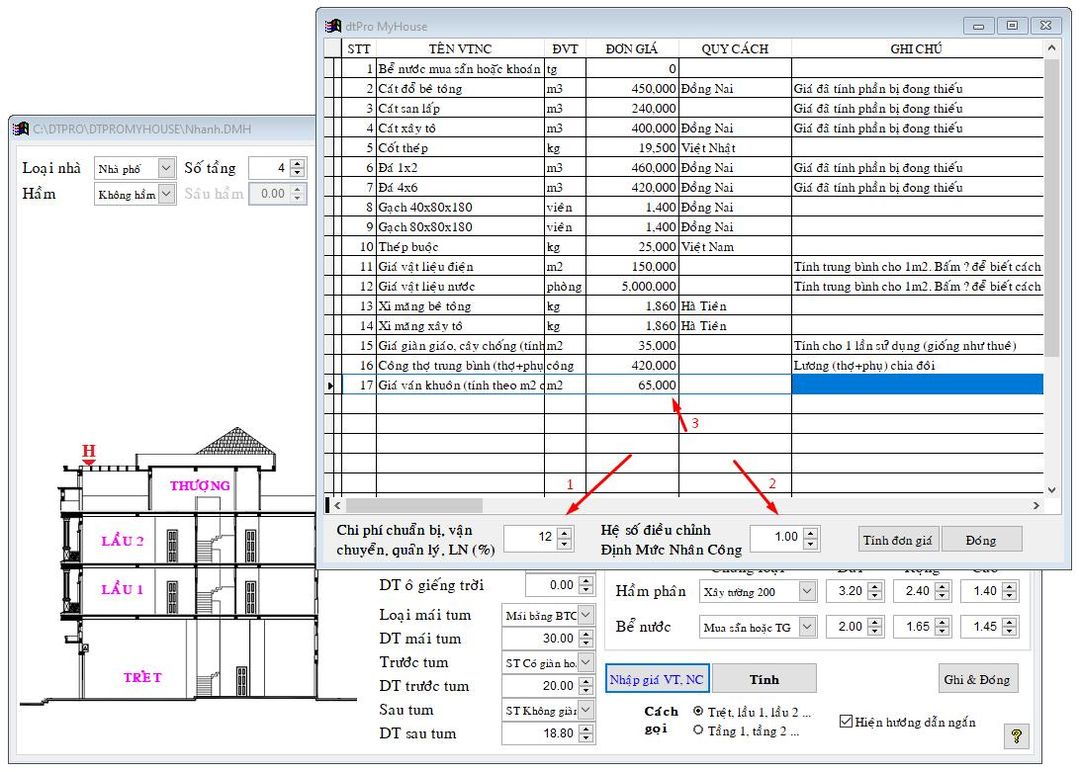Toggle Hiện hướng dẫn ngắn checkbox
This screenshot has width=1080, height=772.
[846, 721]
